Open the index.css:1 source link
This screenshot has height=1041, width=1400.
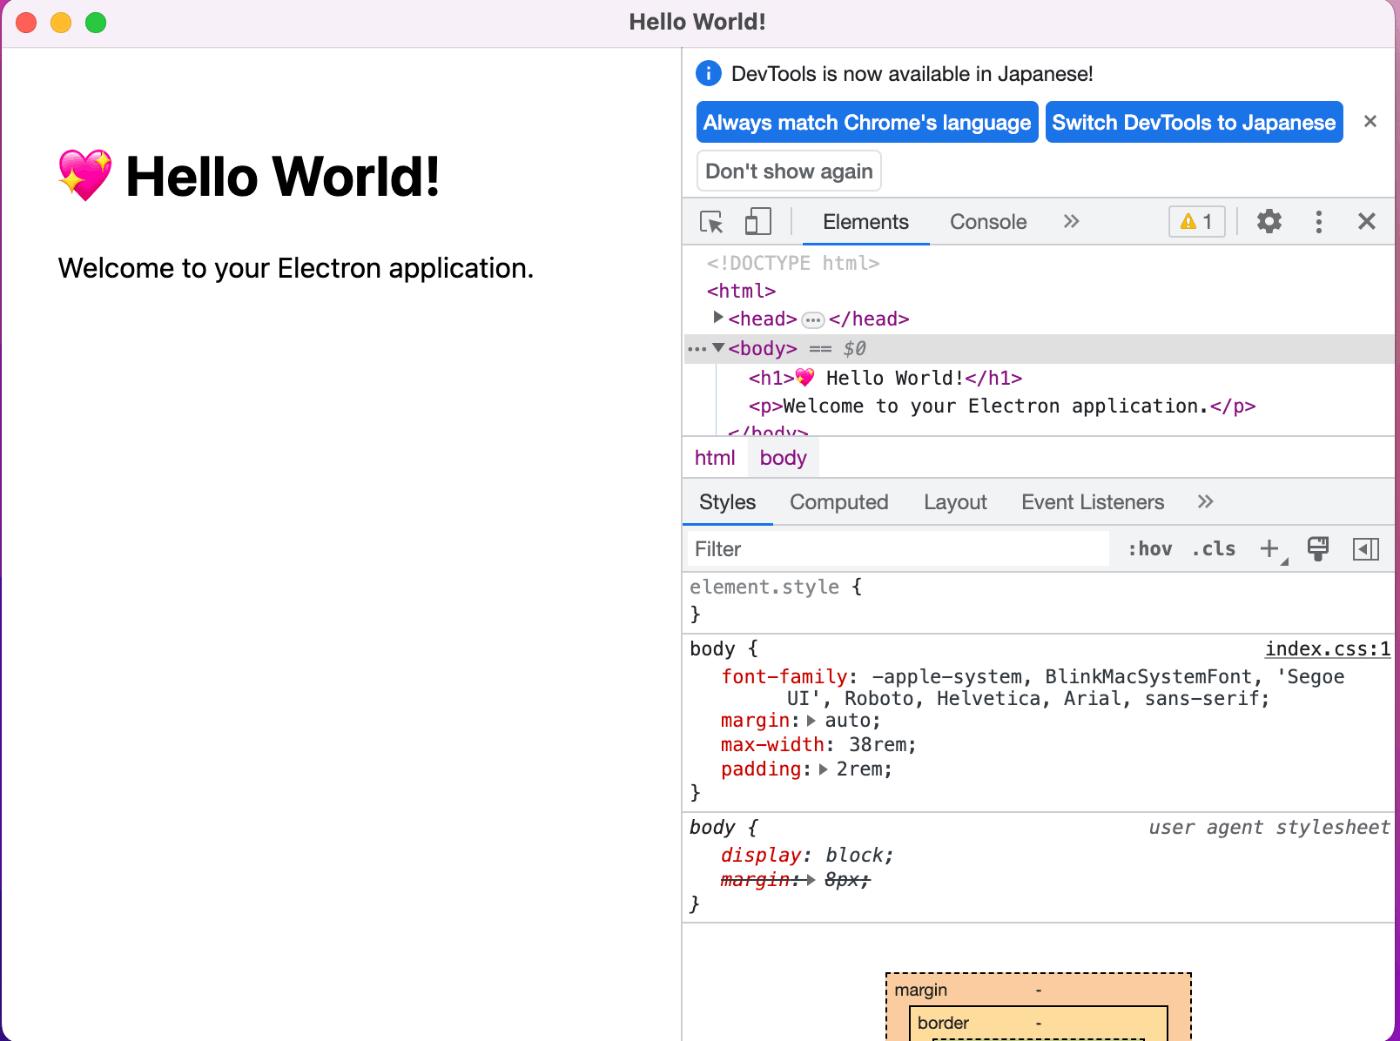point(1327,649)
